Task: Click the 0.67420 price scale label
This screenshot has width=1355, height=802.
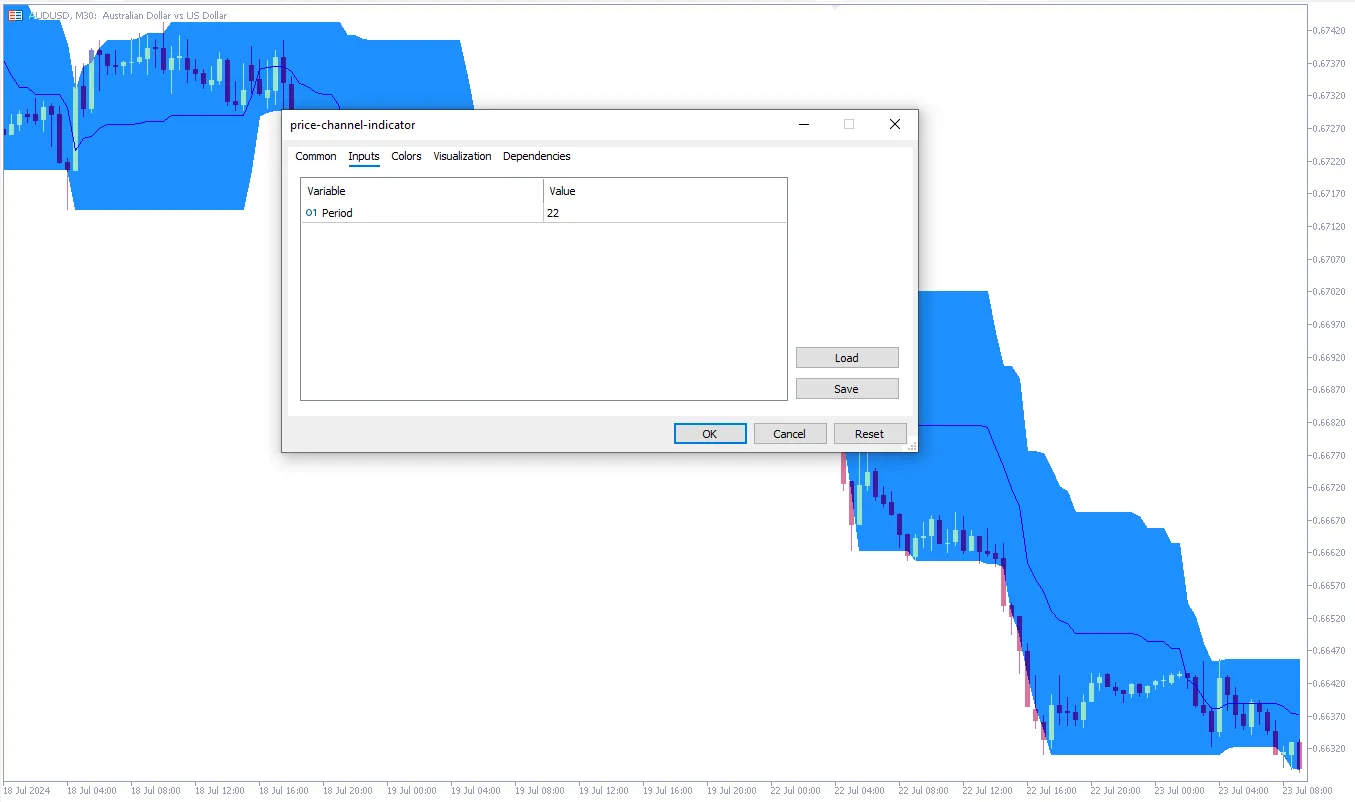Action: [1328, 31]
